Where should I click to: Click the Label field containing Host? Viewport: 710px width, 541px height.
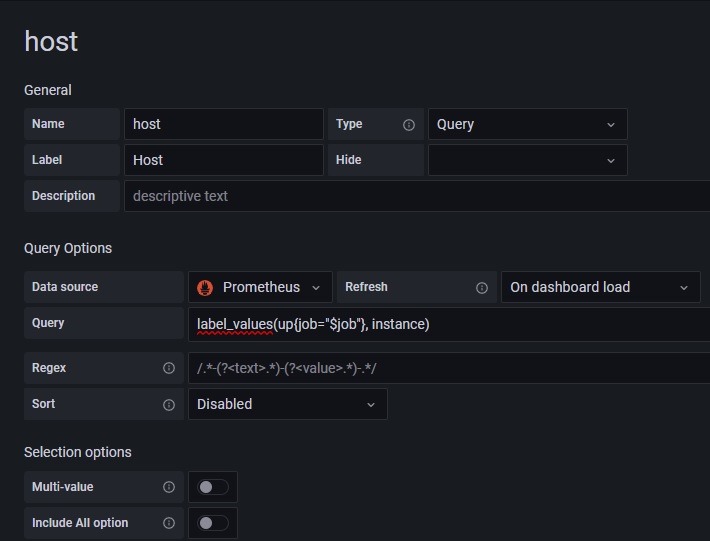pos(223,160)
